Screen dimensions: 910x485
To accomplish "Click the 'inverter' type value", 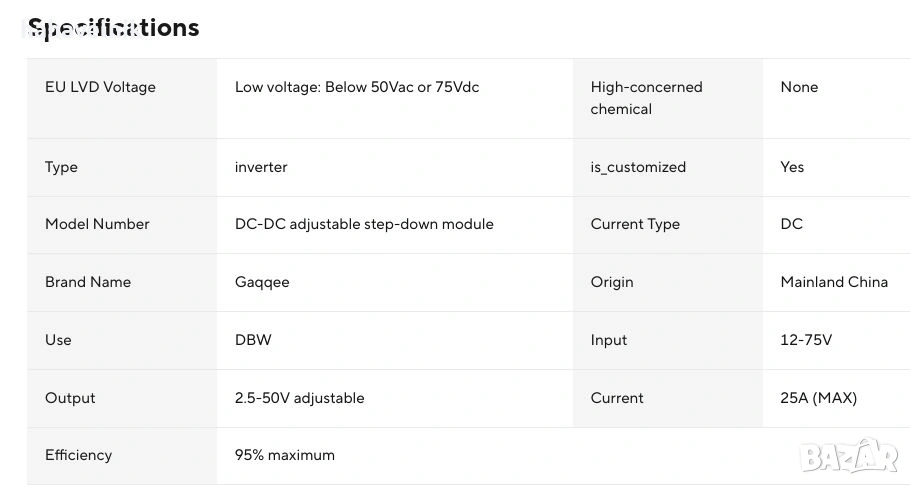I will 261,167.
